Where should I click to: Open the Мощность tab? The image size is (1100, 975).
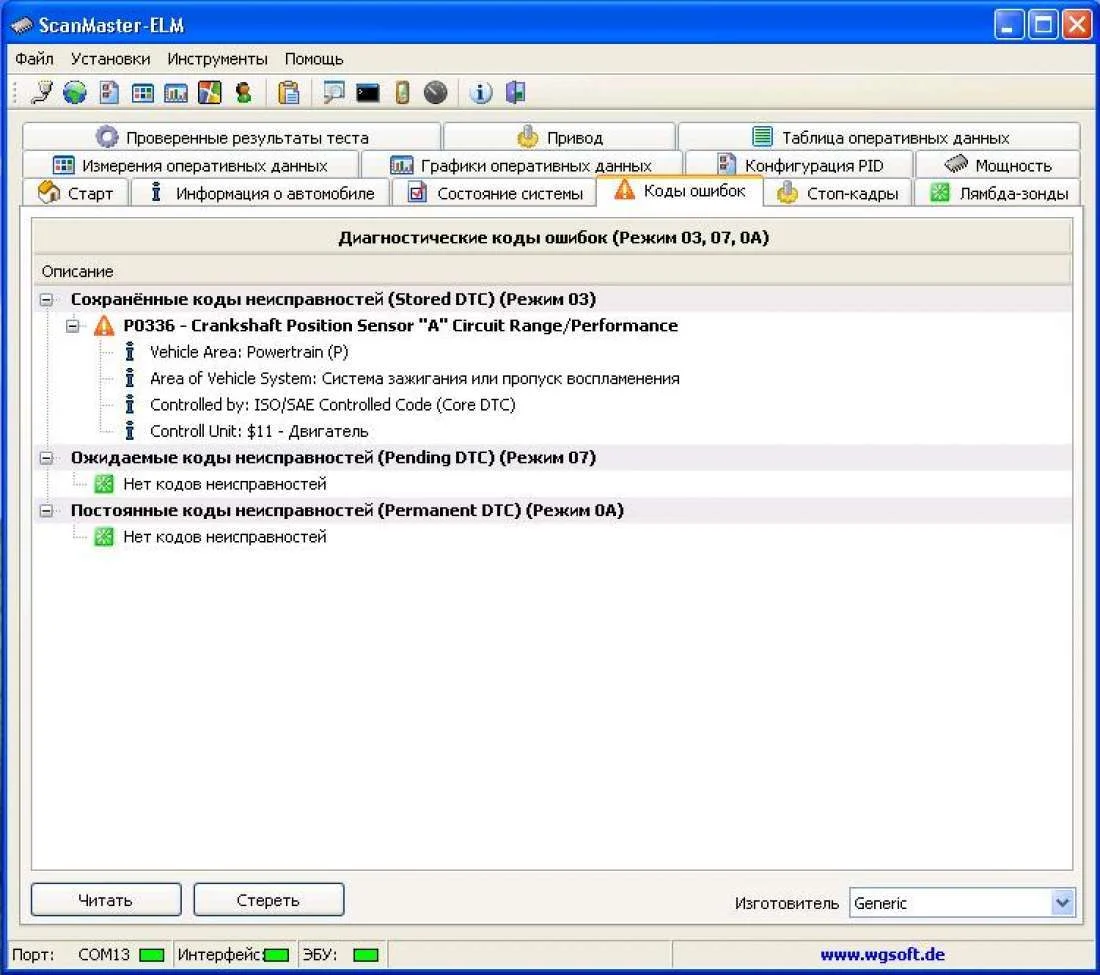998,166
